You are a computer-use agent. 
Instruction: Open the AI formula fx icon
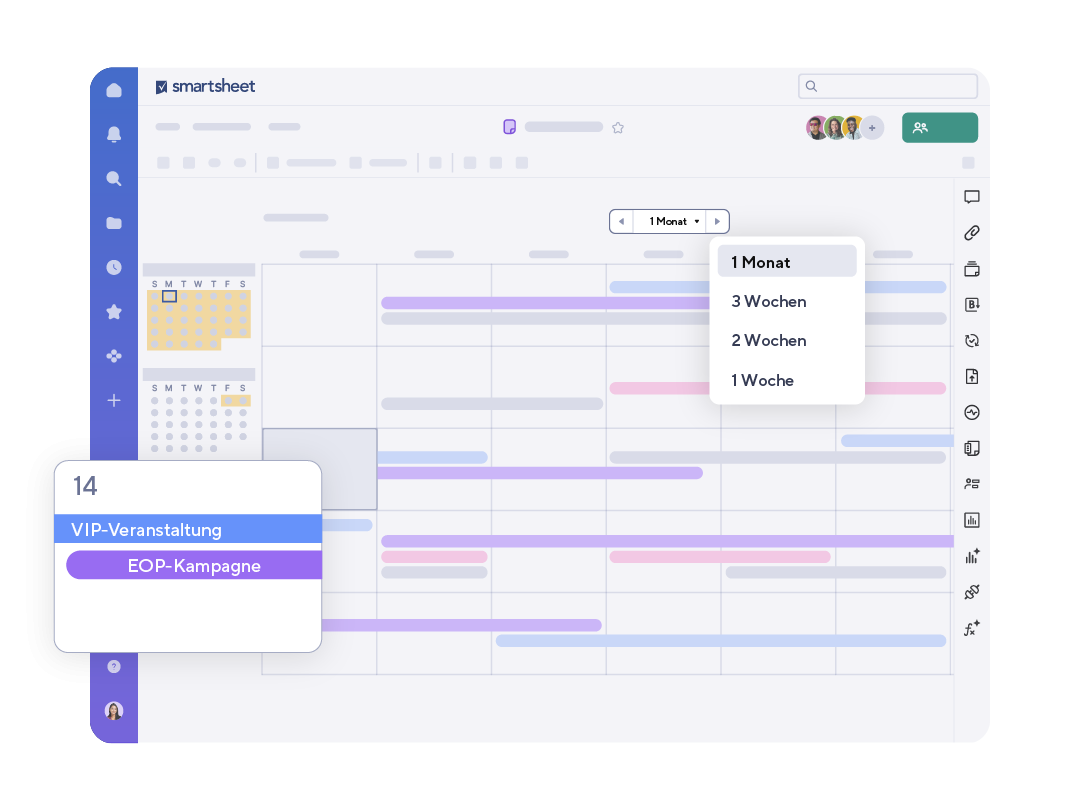click(972, 628)
